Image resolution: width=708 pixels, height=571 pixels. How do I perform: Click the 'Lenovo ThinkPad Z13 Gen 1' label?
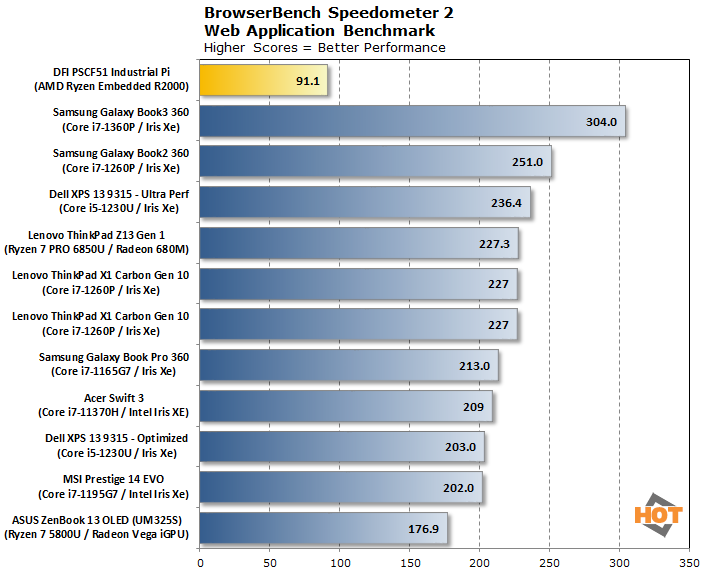click(96, 235)
